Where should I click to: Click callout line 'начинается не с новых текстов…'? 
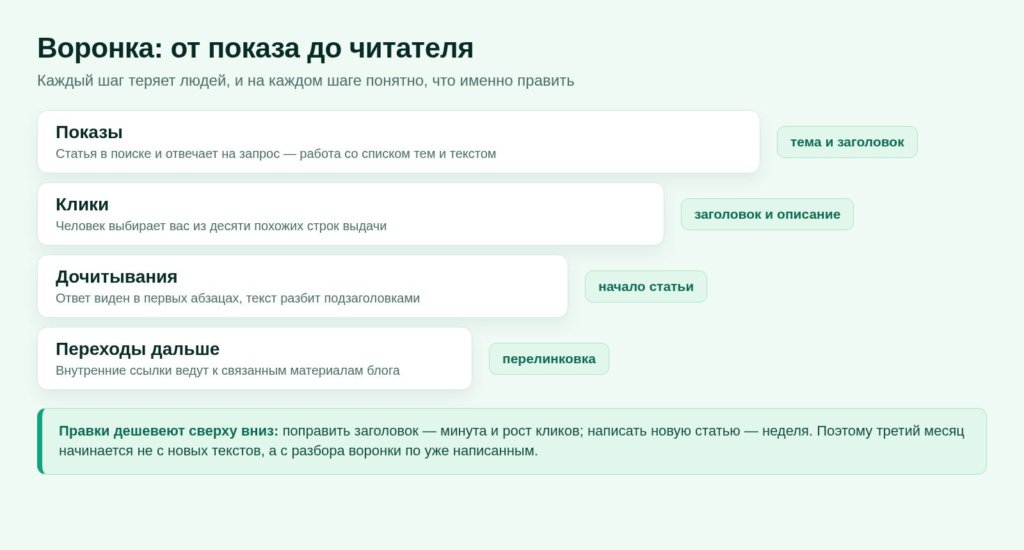click(x=298, y=451)
